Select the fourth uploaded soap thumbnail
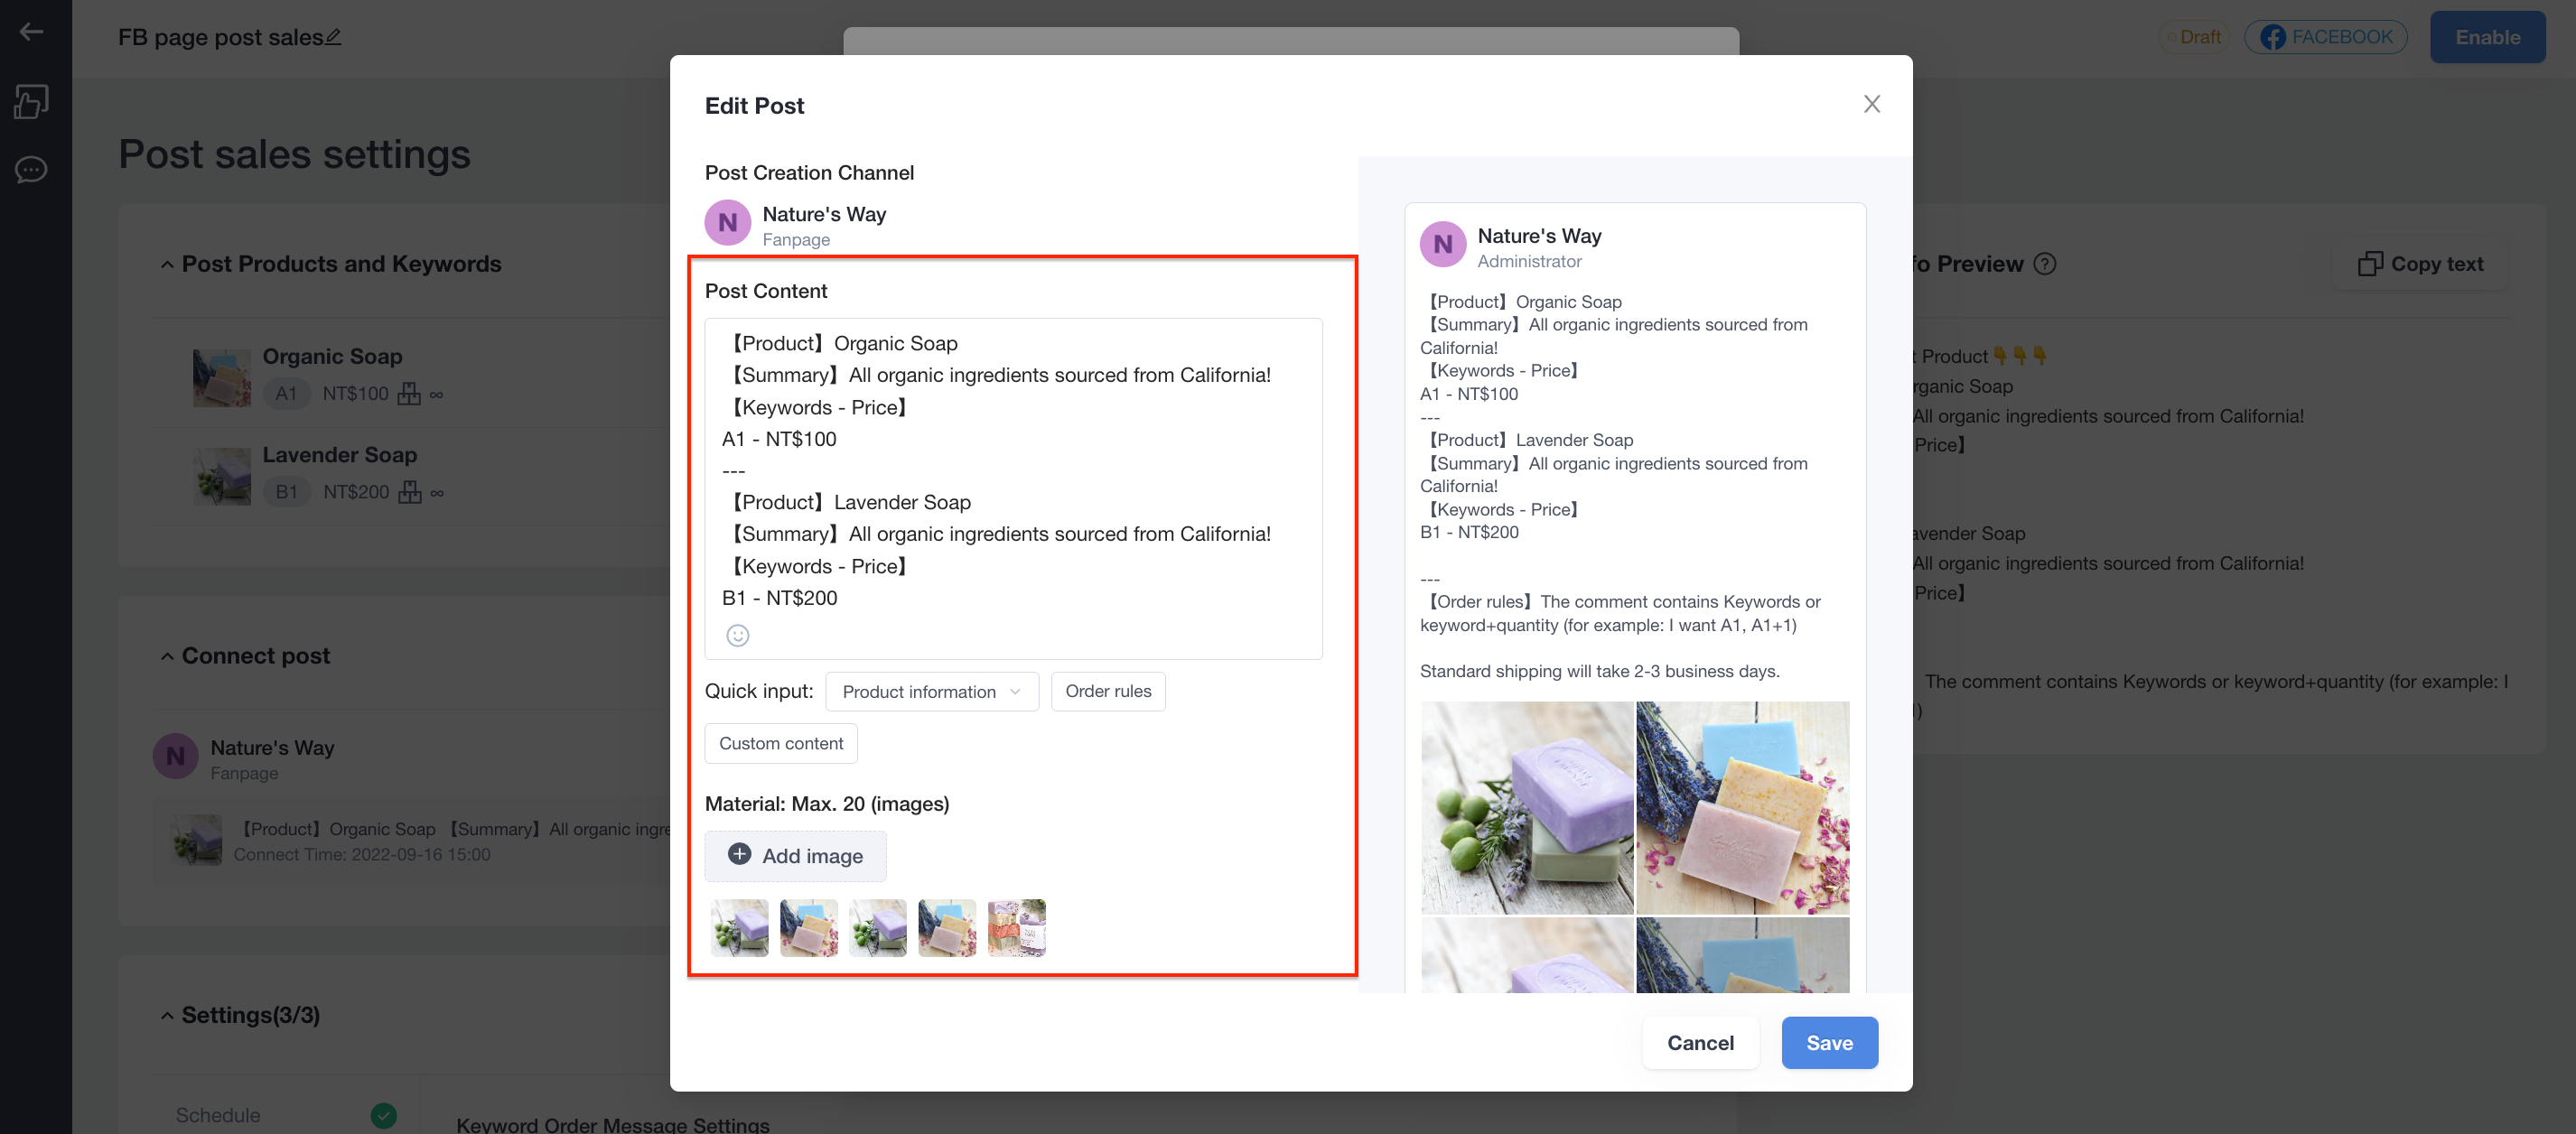The image size is (2576, 1134). 946,928
